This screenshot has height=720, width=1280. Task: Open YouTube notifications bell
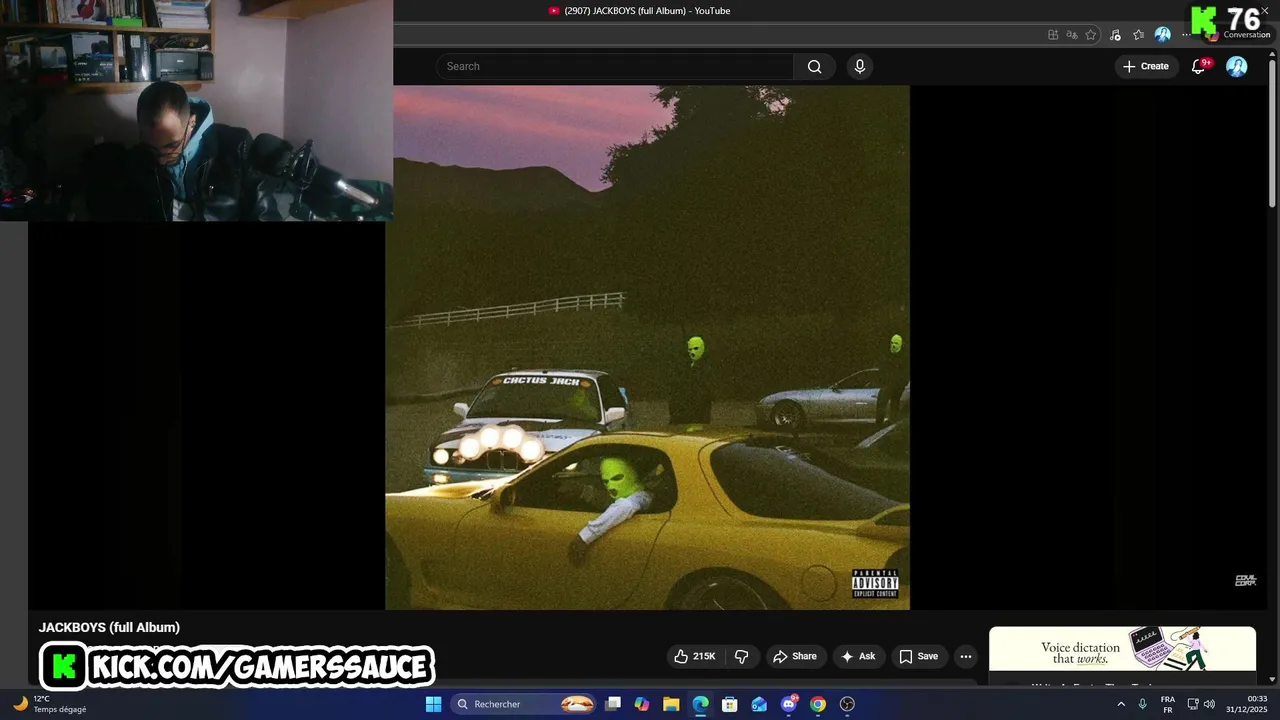pos(1198,66)
